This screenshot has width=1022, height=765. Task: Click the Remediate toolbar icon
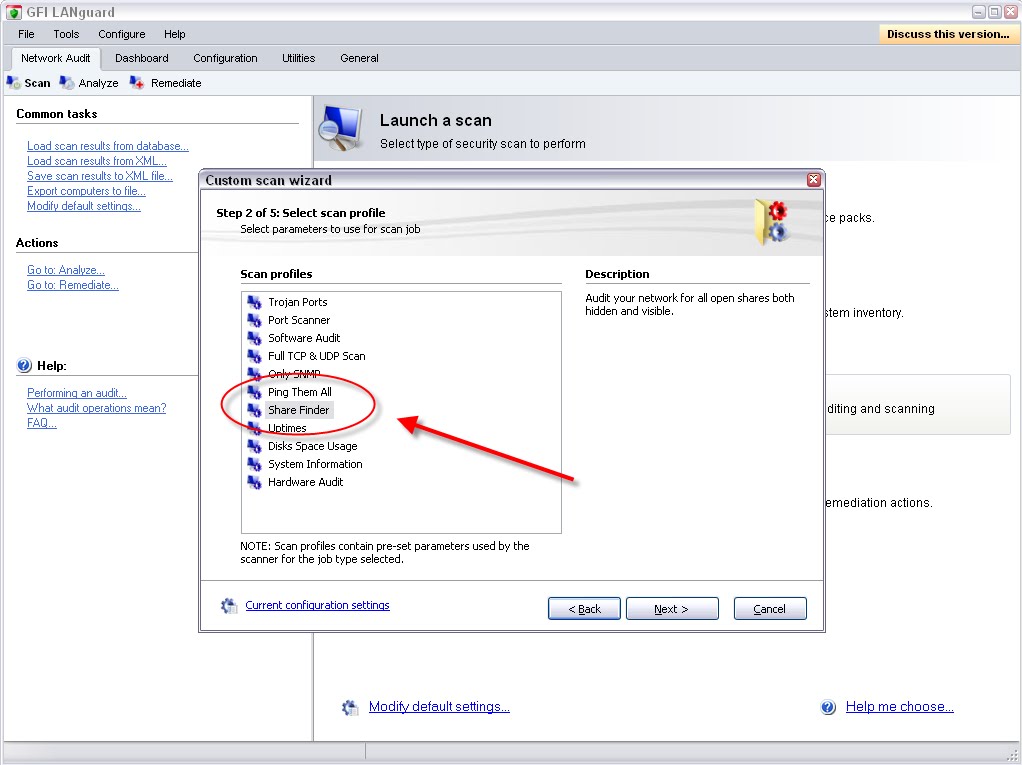pos(136,83)
